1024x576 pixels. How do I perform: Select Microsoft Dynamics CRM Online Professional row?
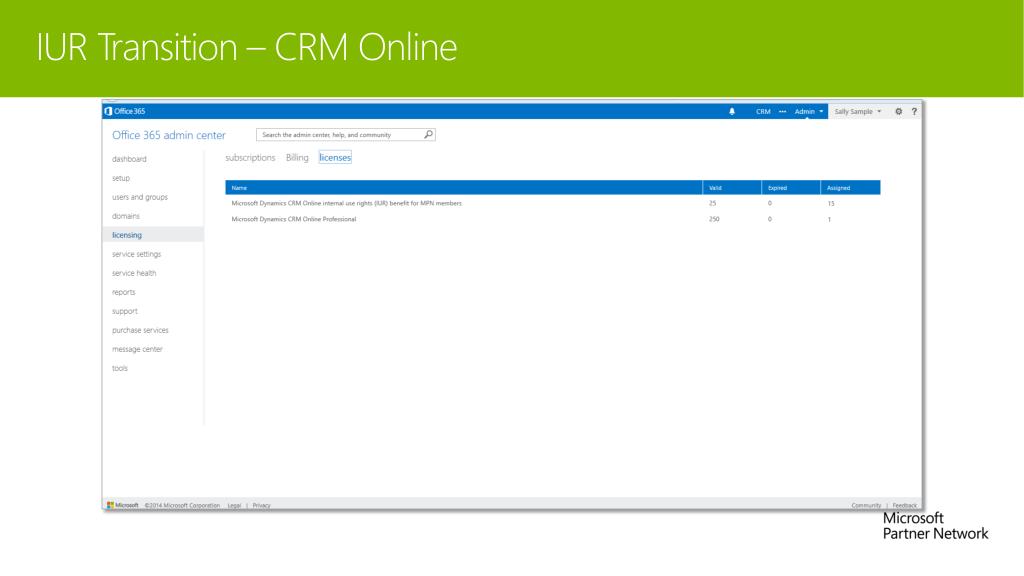tap(552, 219)
